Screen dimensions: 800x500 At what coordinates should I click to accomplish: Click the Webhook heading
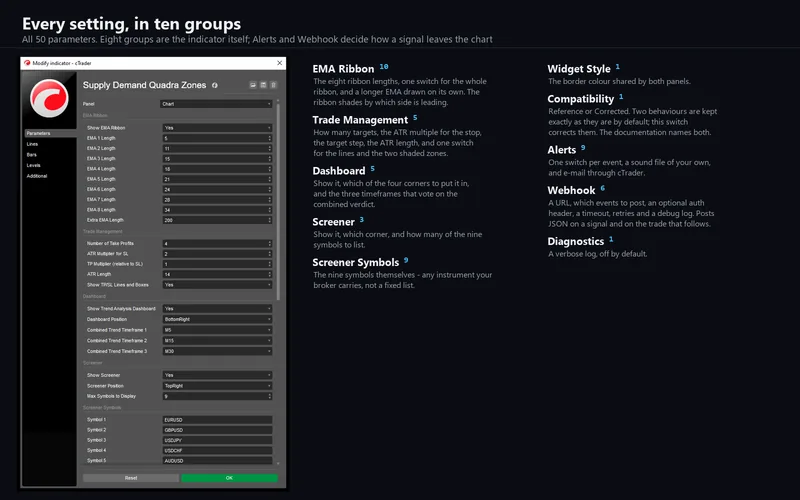click(x=571, y=190)
